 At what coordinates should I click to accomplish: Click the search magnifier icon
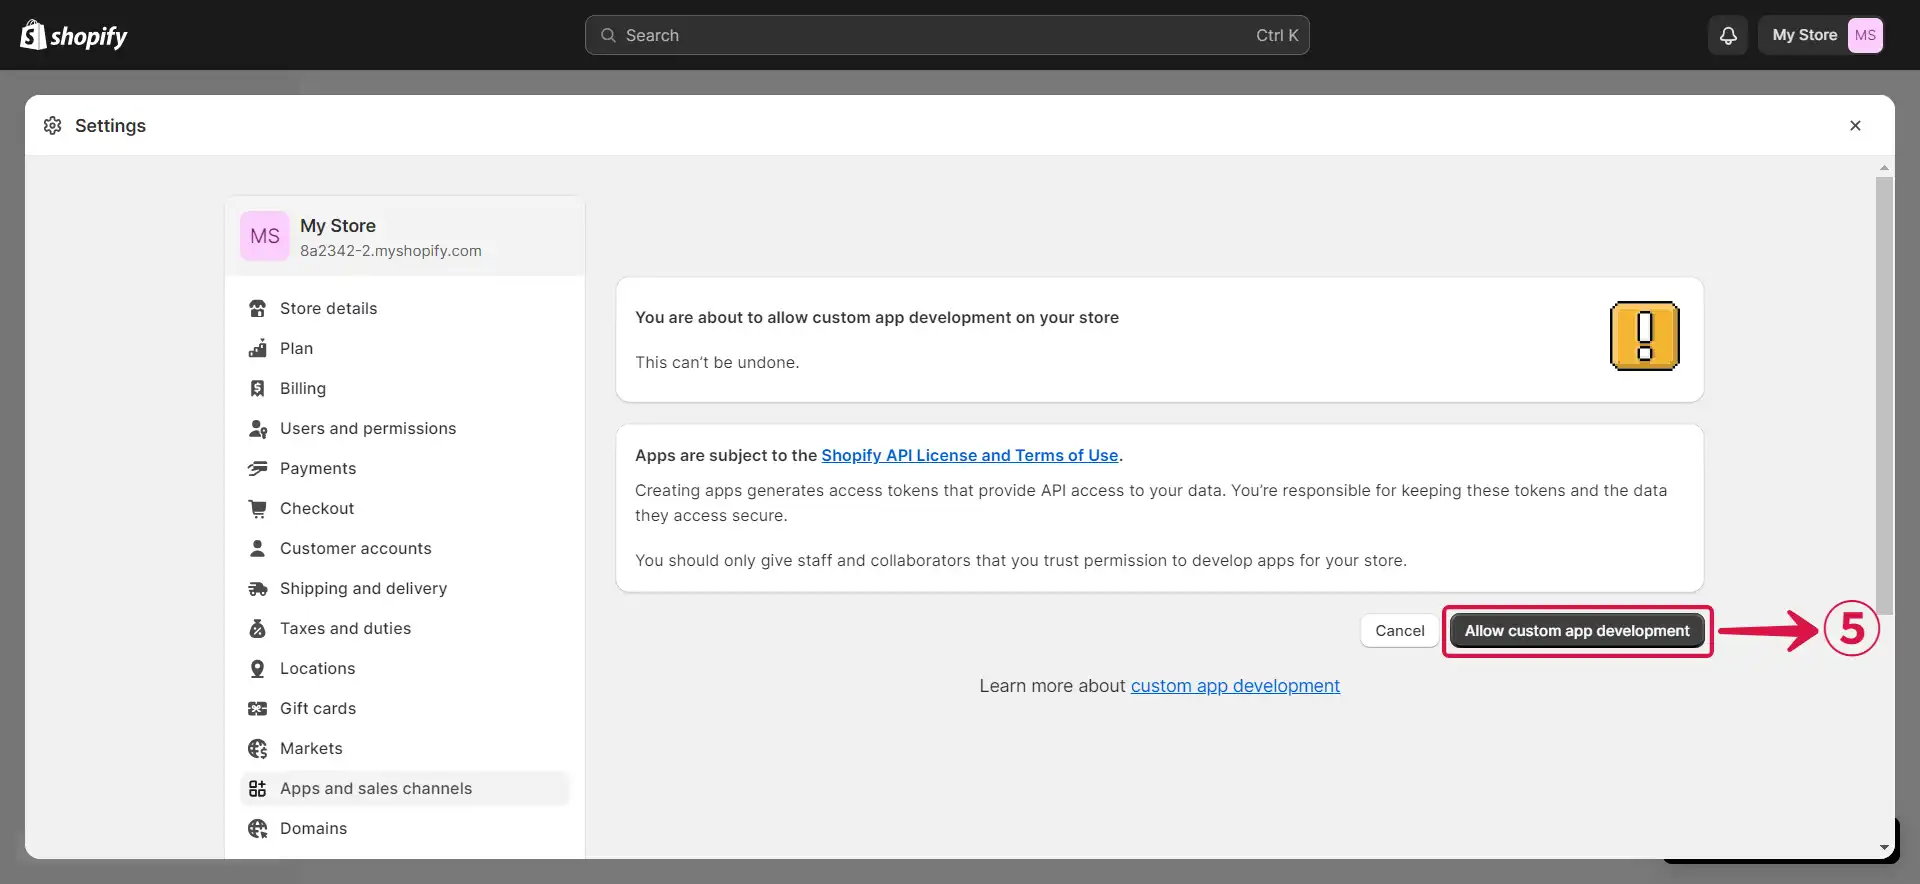pos(608,35)
